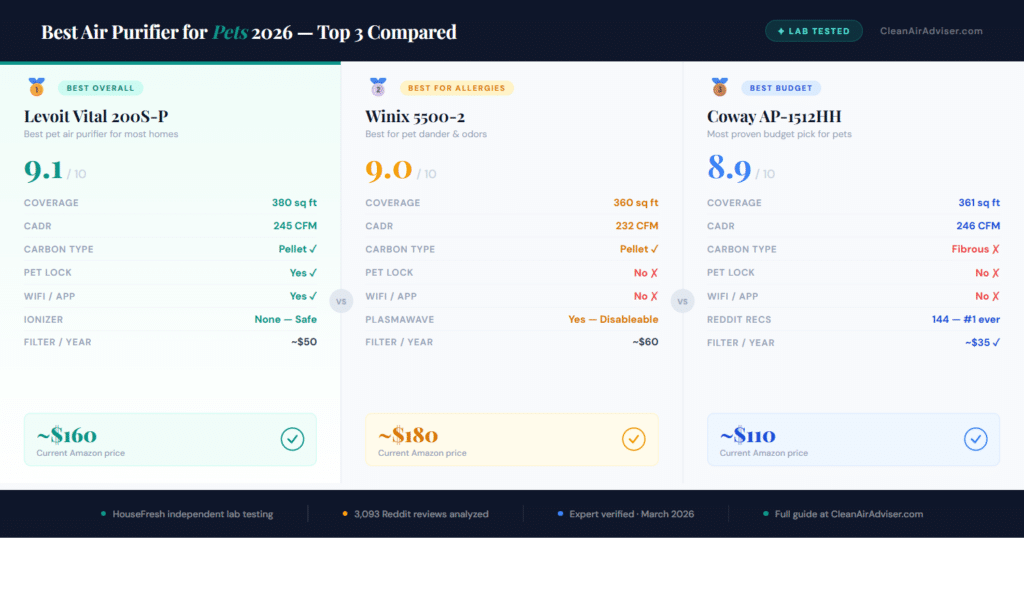This screenshot has width=1024, height=593.
Task: Click the Best Overall badge
Action: tap(101, 88)
